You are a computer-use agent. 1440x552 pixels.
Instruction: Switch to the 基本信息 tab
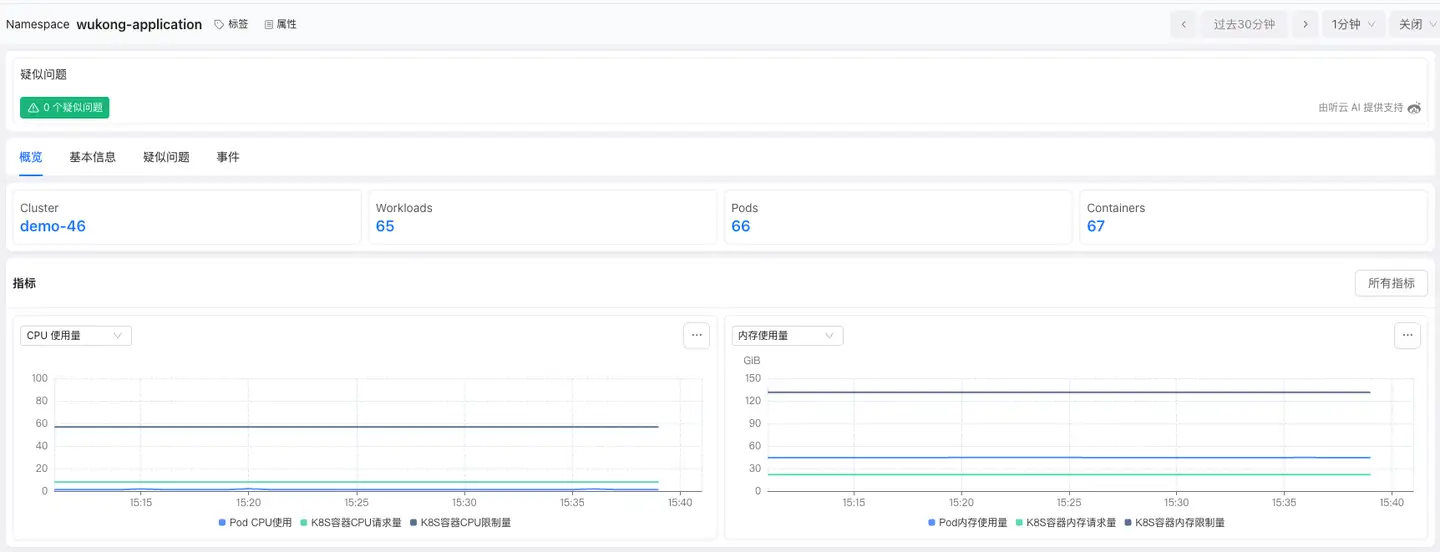(92, 157)
